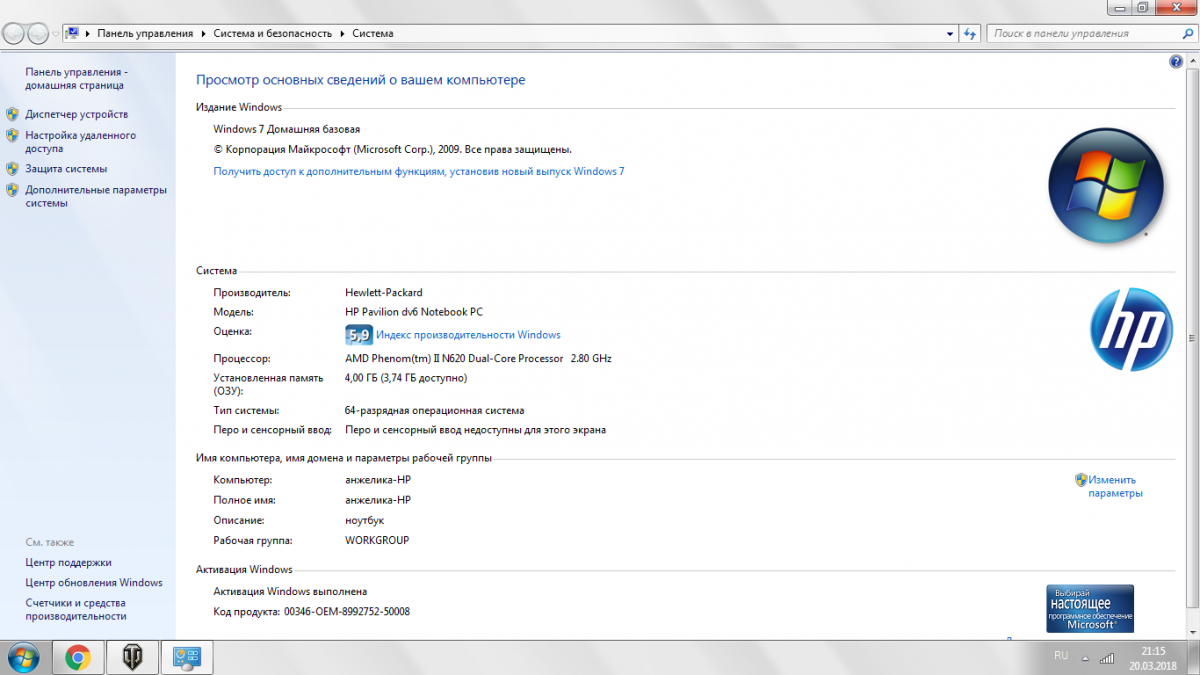Show hidden tray icons arrow
Image resolution: width=1200 pixels, height=675 pixels.
pos(1085,657)
